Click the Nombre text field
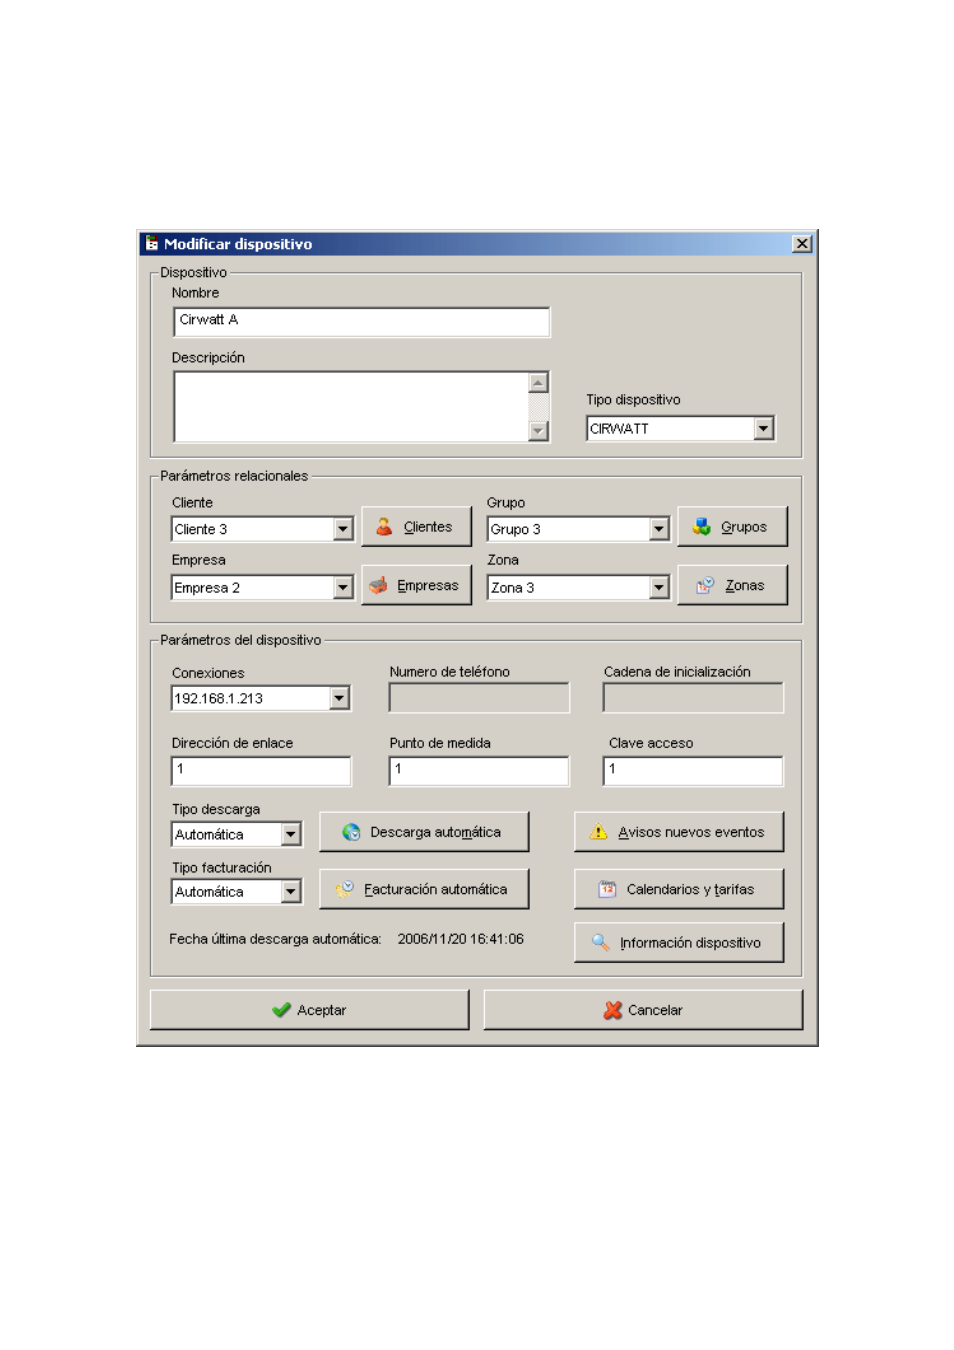954x1350 pixels. pyautogui.click(x=361, y=321)
